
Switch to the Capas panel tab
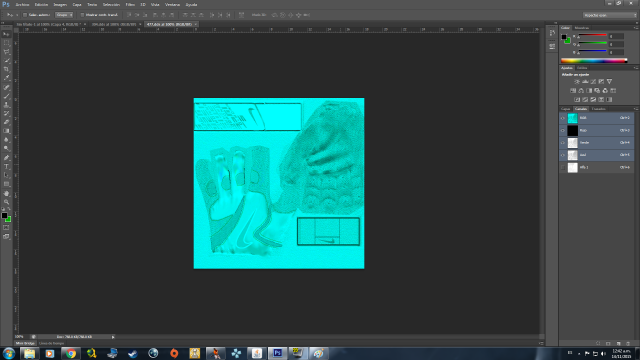[x=565, y=109]
